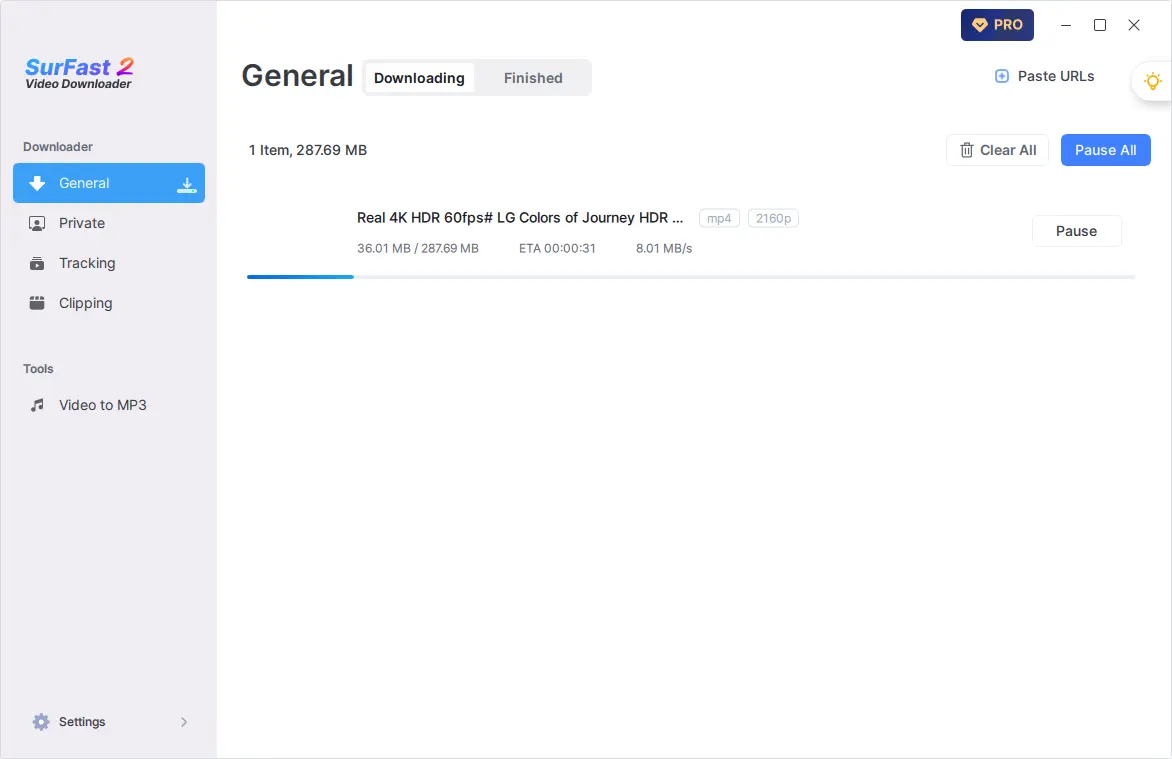
Task: Click the SurFast 2 Video Downloader logo
Action: pyautogui.click(x=79, y=73)
